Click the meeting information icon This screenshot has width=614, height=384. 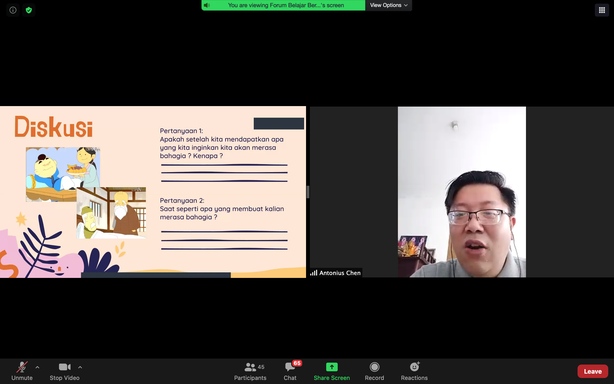pos(13,10)
